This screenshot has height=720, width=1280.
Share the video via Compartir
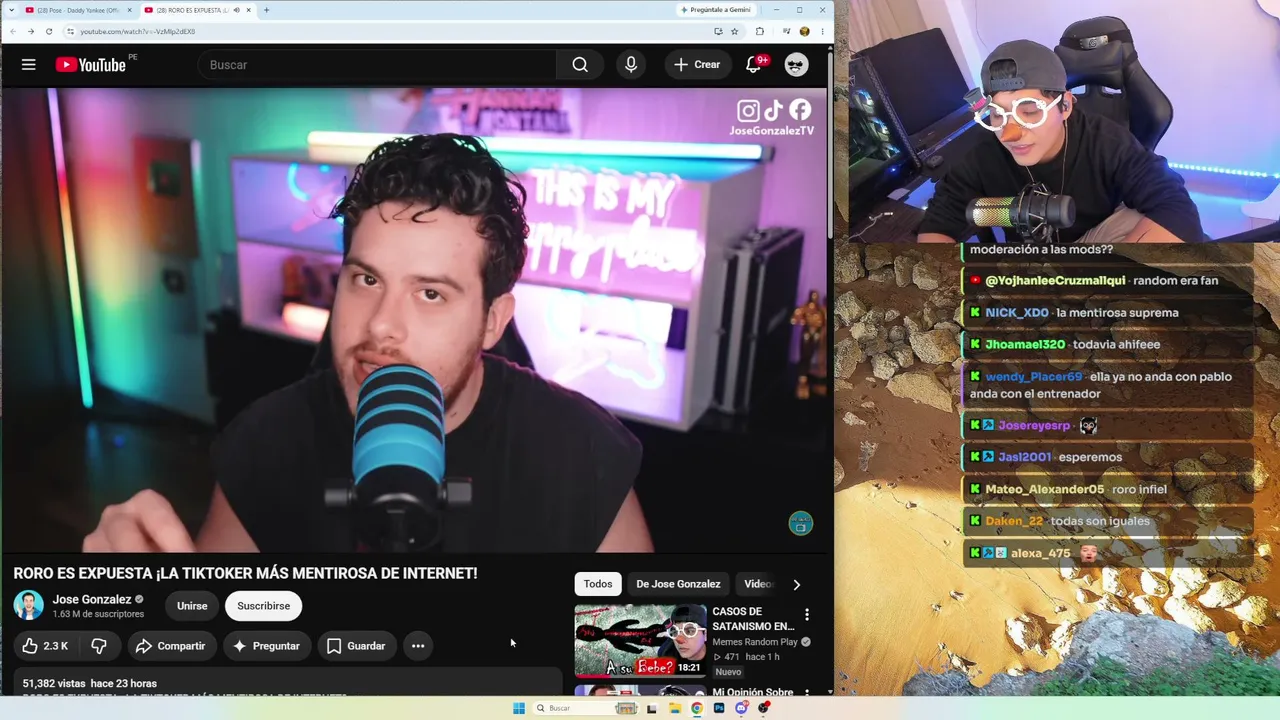171,646
